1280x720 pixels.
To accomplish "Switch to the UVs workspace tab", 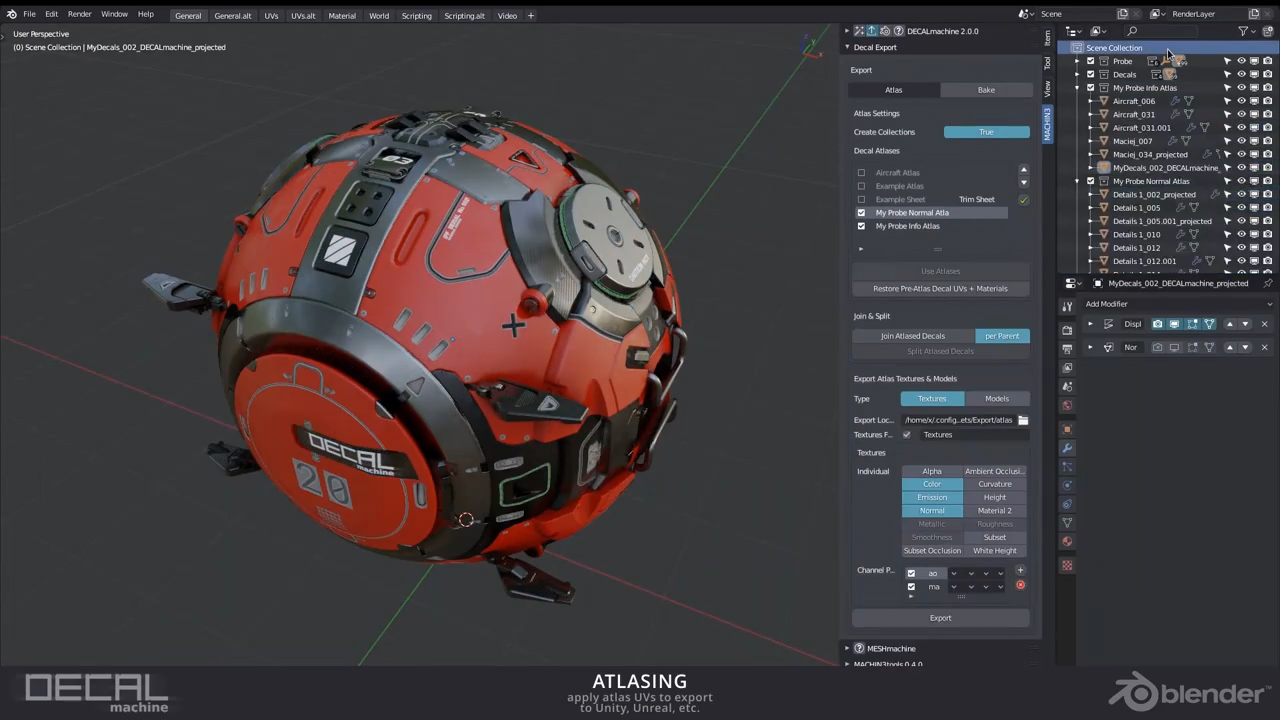I will click(271, 16).
